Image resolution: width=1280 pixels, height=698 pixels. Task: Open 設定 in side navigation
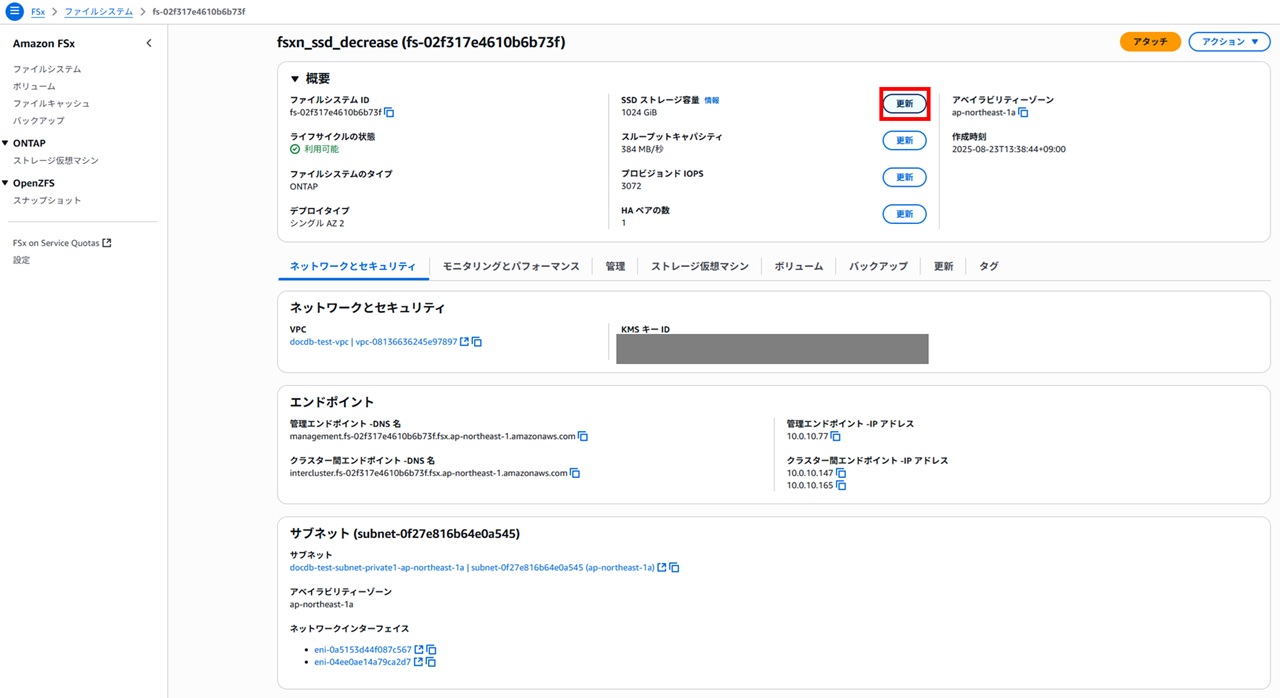(x=22, y=260)
